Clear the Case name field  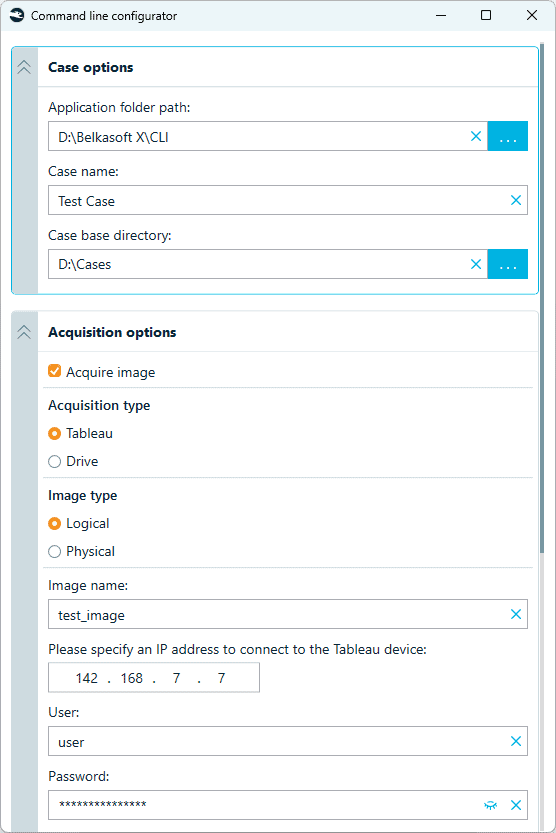(x=516, y=200)
